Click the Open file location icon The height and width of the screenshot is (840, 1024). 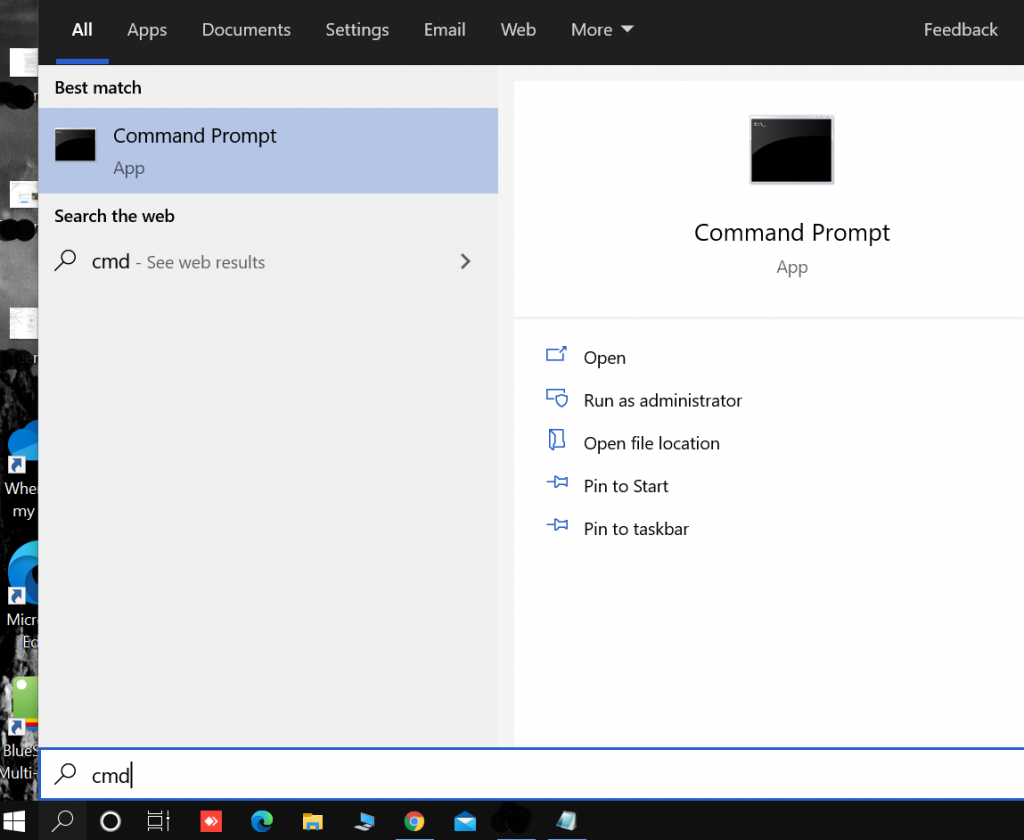(x=556, y=440)
